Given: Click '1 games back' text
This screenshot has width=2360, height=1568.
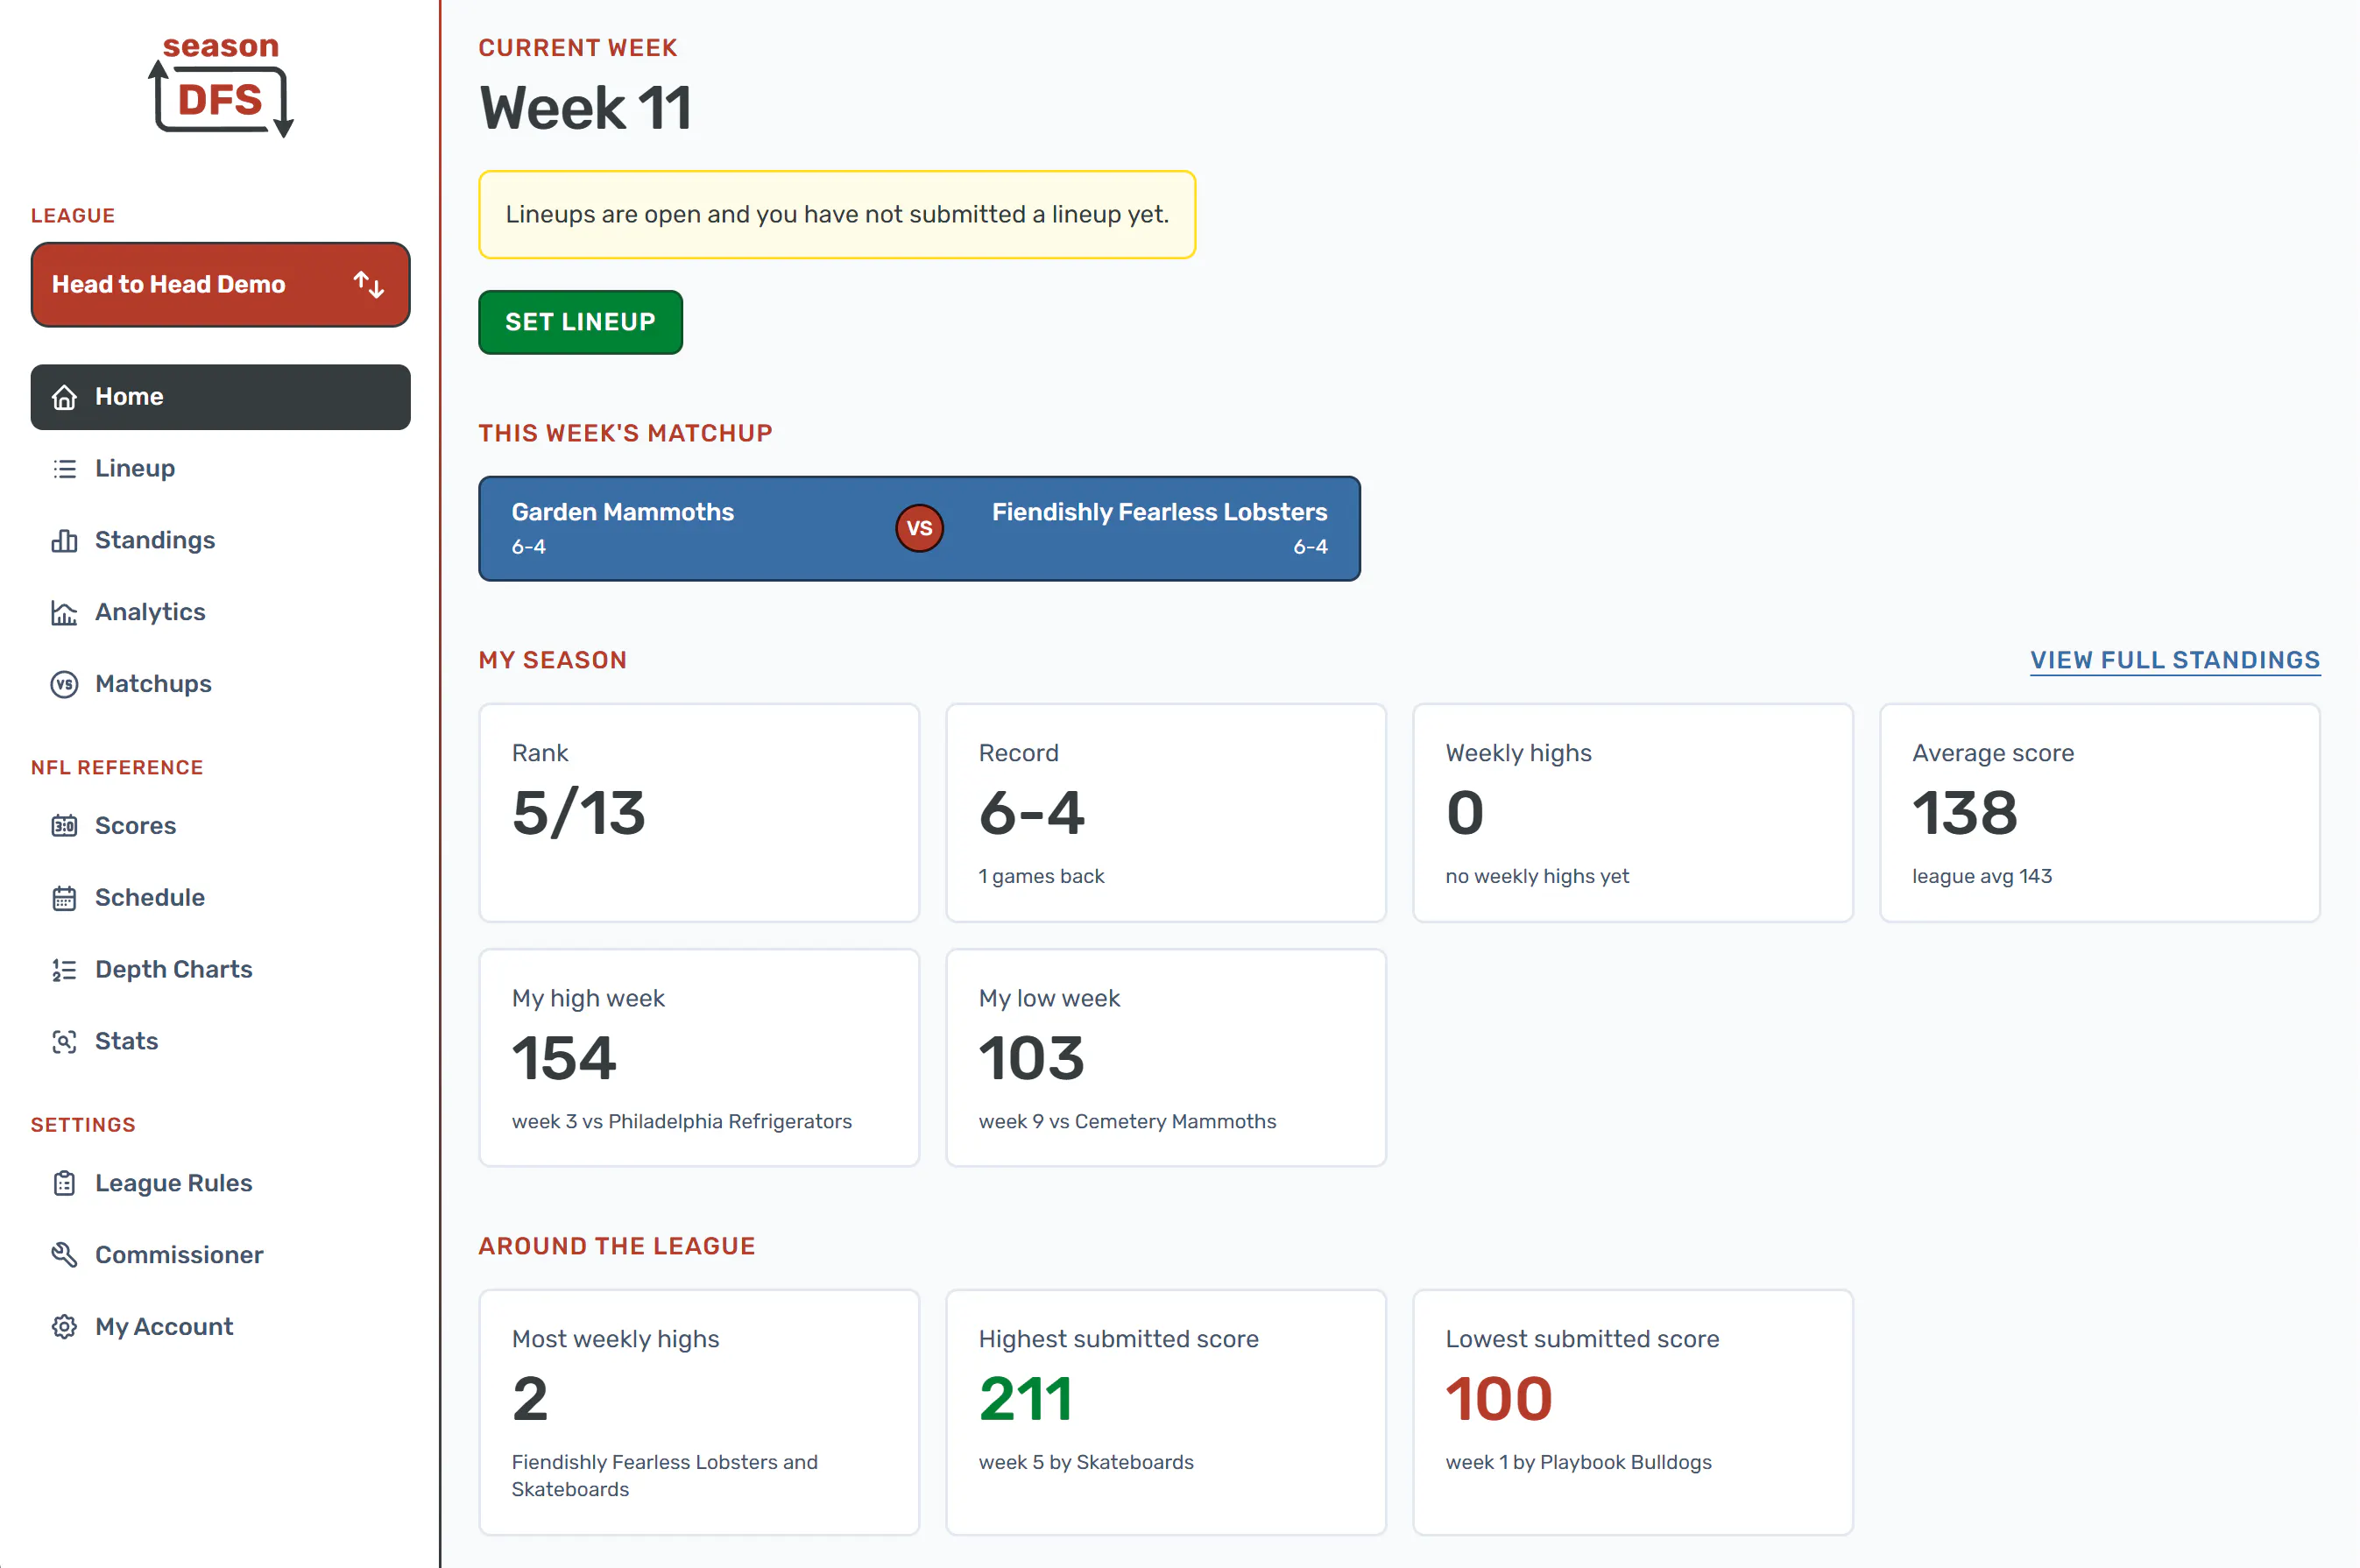Looking at the screenshot, I should [x=1041, y=877].
